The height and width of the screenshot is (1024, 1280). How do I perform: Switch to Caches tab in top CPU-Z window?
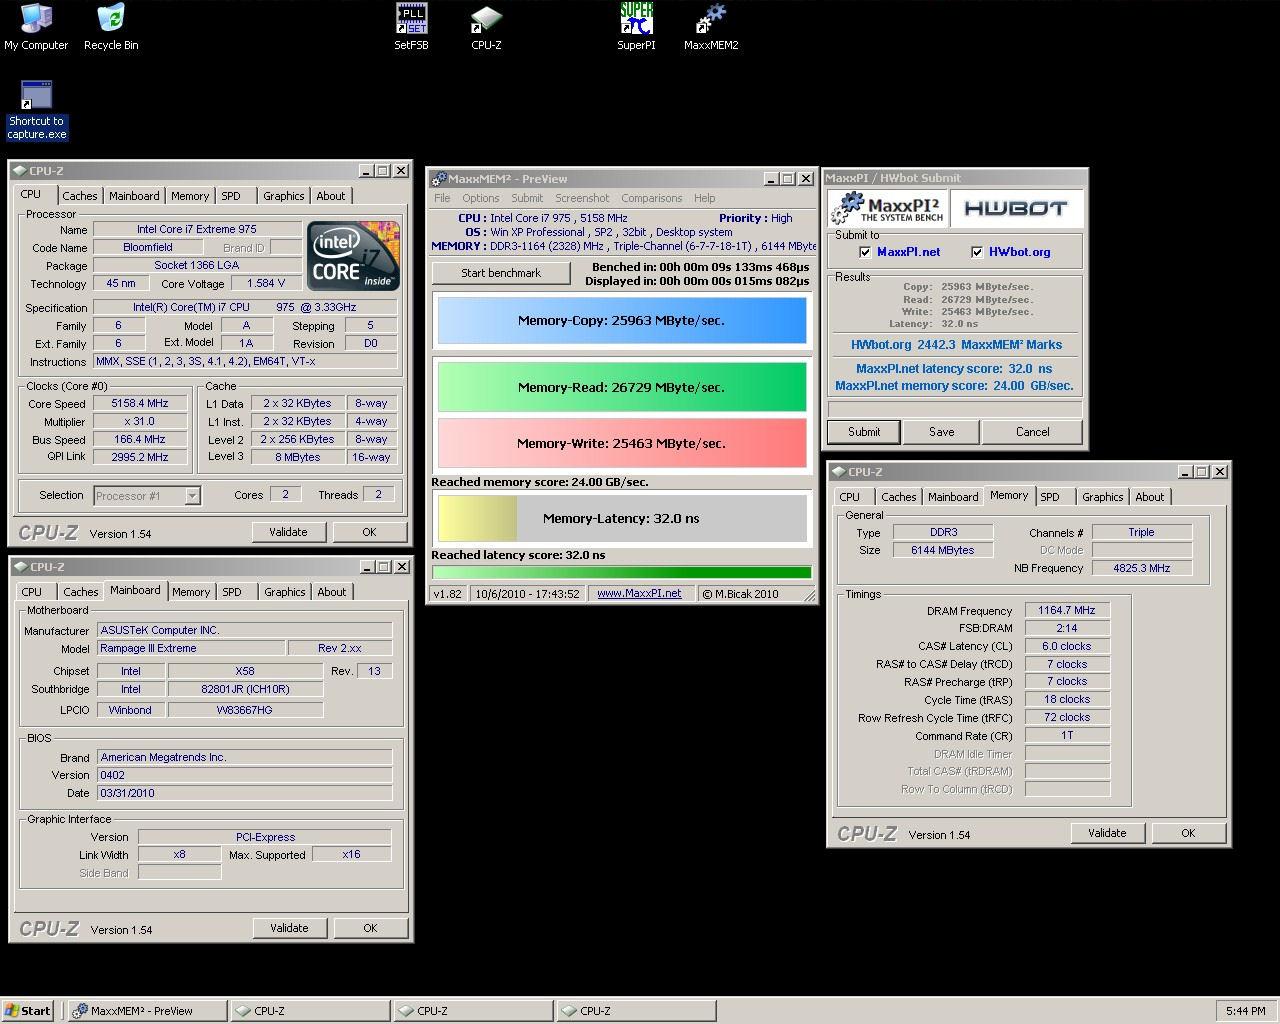(80, 196)
